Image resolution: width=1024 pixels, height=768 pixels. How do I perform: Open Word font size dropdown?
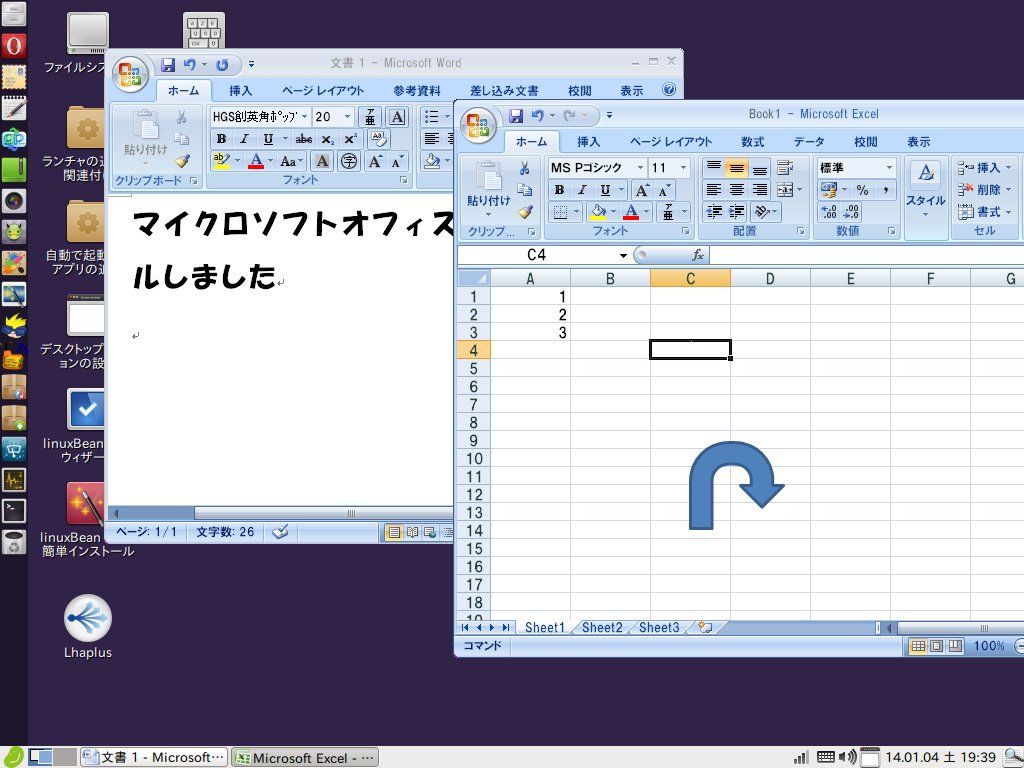click(x=347, y=117)
